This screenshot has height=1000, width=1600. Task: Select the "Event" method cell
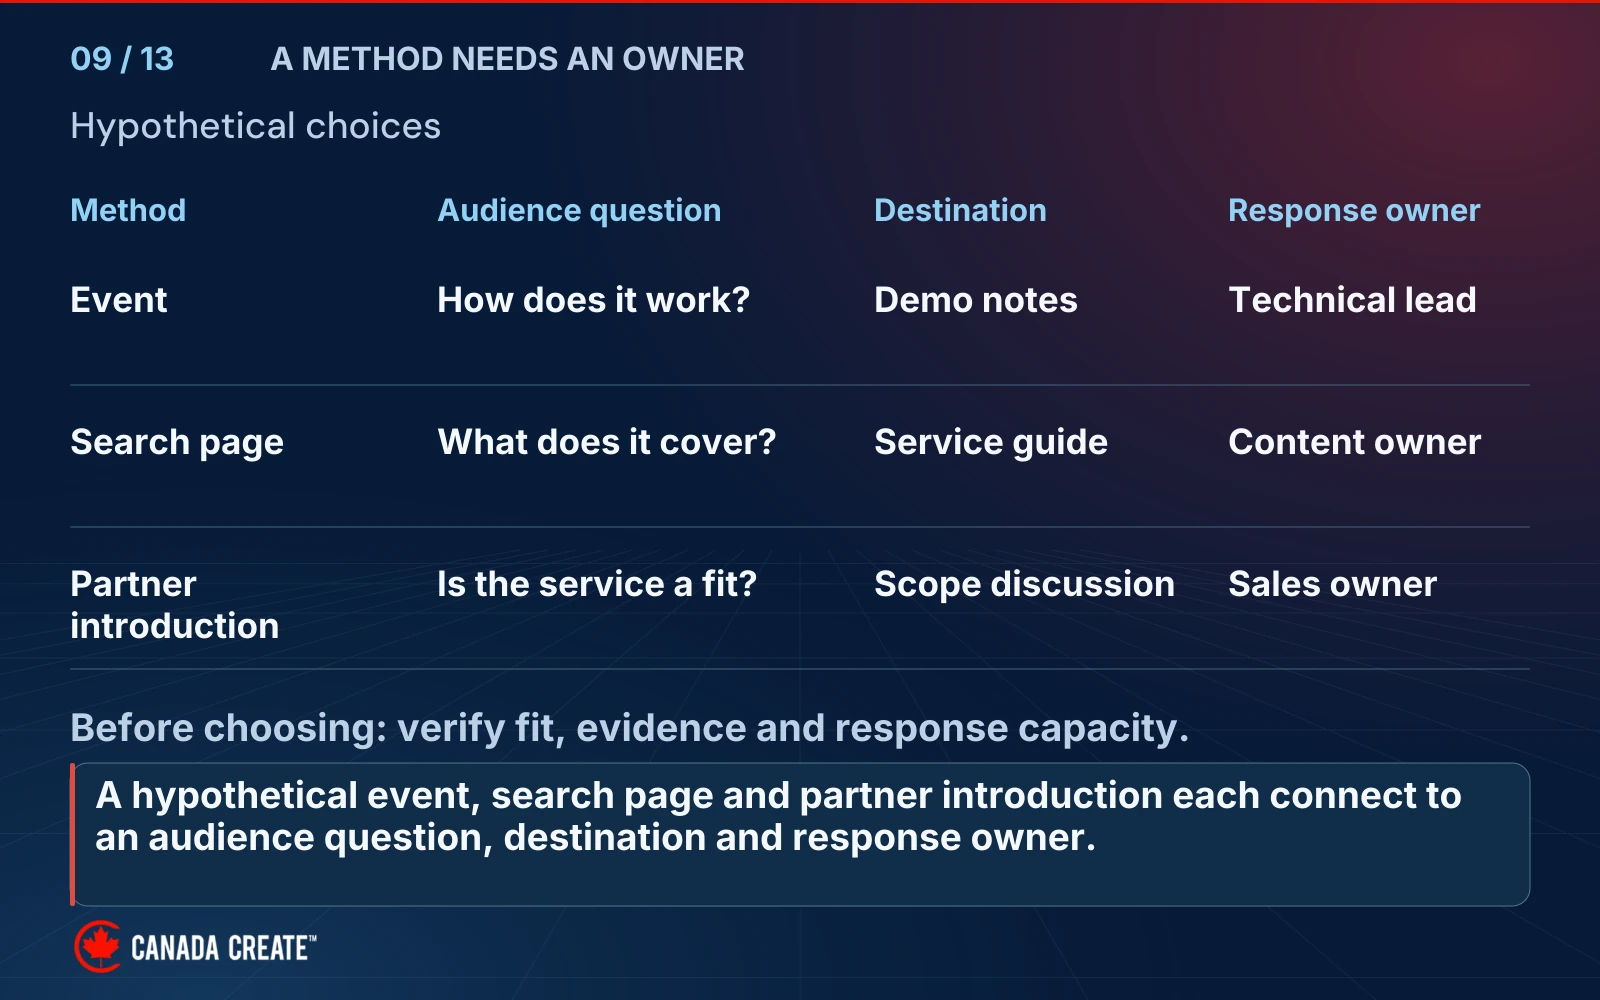pos(119,300)
